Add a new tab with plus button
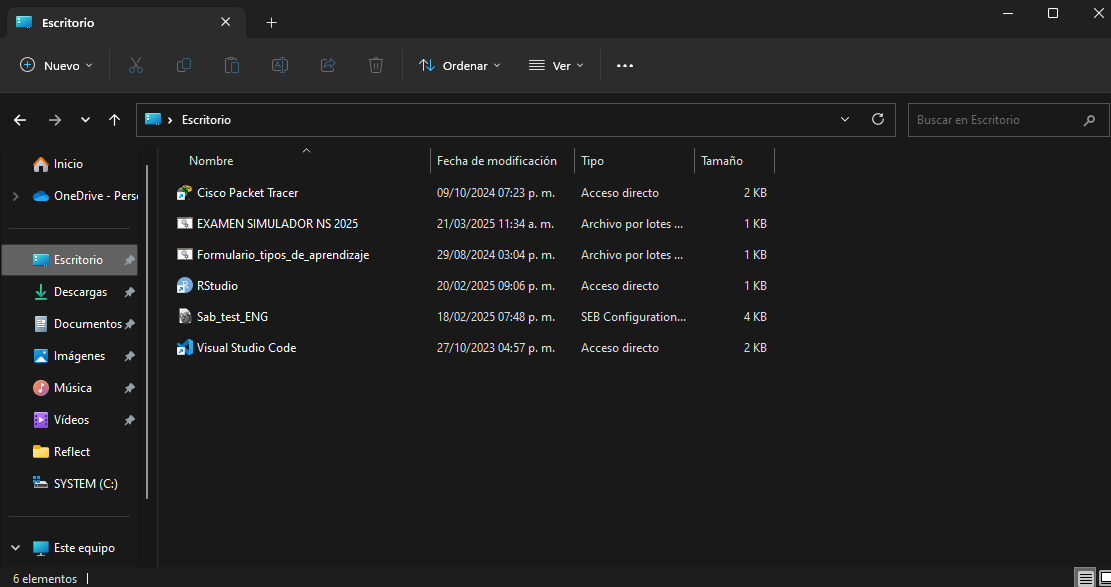 tap(271, 23)
